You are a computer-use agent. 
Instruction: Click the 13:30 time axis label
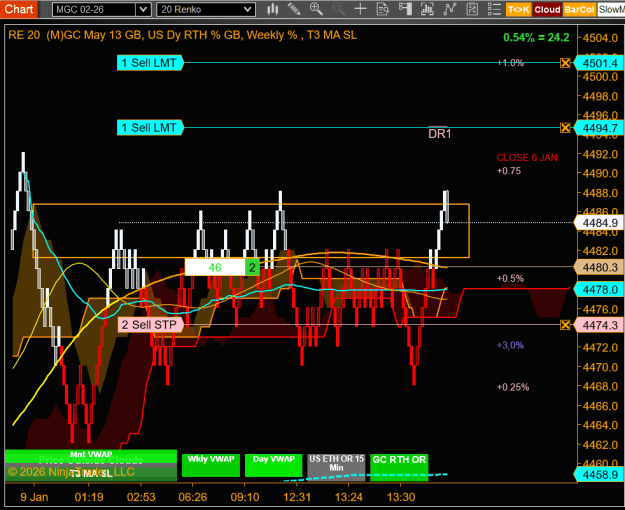pos(401,497)
